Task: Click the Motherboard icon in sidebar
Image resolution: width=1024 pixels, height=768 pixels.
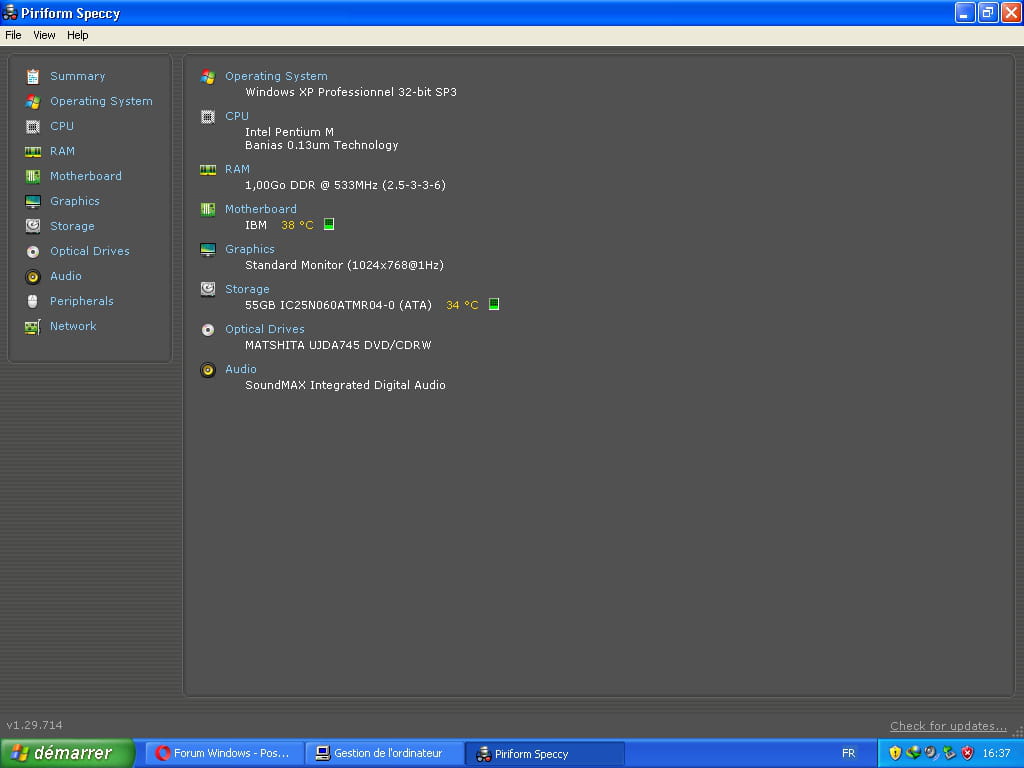Action: tap(33, 176)
